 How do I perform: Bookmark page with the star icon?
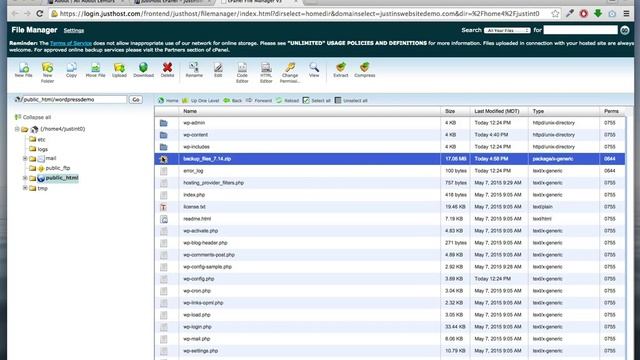click(x=555, y=13)
